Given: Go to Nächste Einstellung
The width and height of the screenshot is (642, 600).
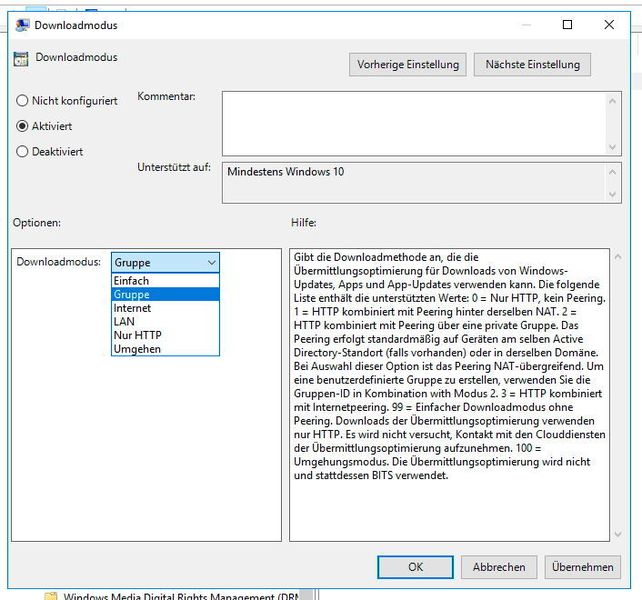Looking at the screenshot, I should [x=532, y=64].
